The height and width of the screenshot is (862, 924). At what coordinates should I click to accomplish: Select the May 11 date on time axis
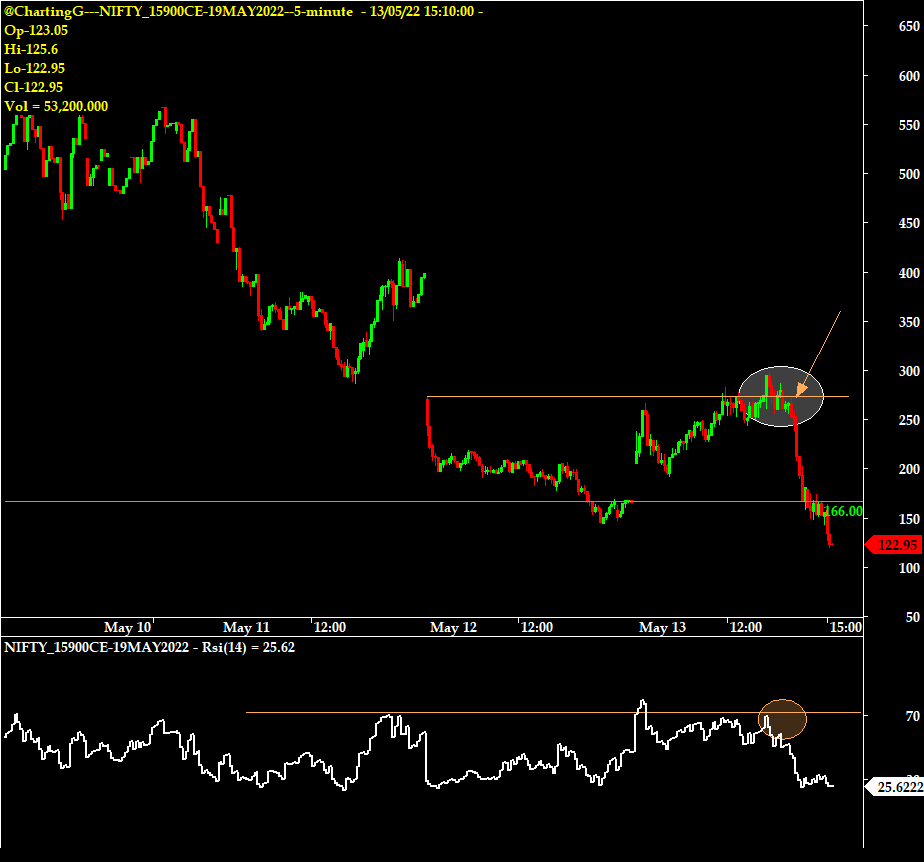pyautogui.click(x=246, y=627)
